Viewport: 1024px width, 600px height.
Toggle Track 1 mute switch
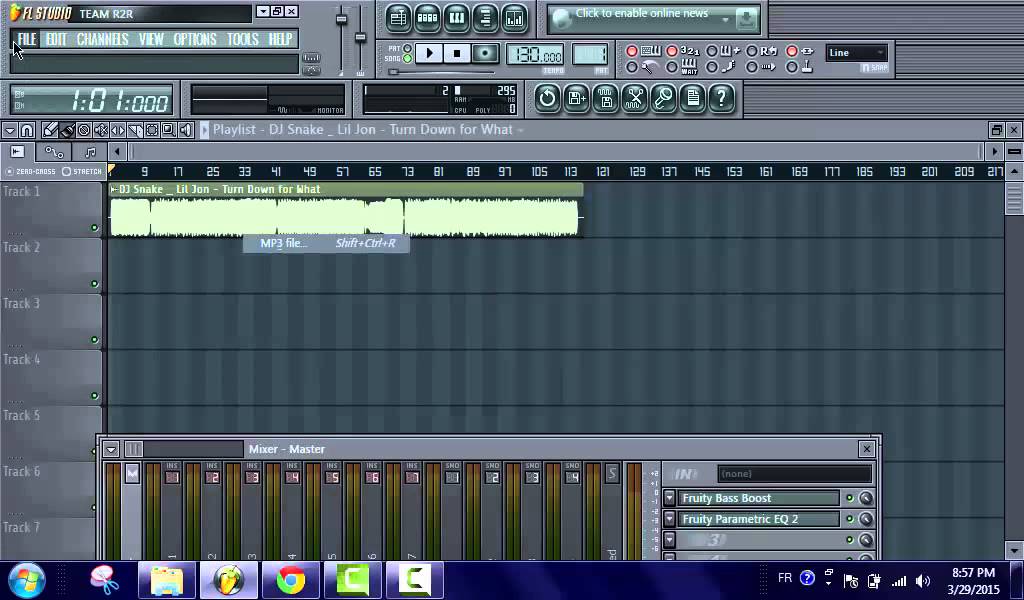[95, 228]
